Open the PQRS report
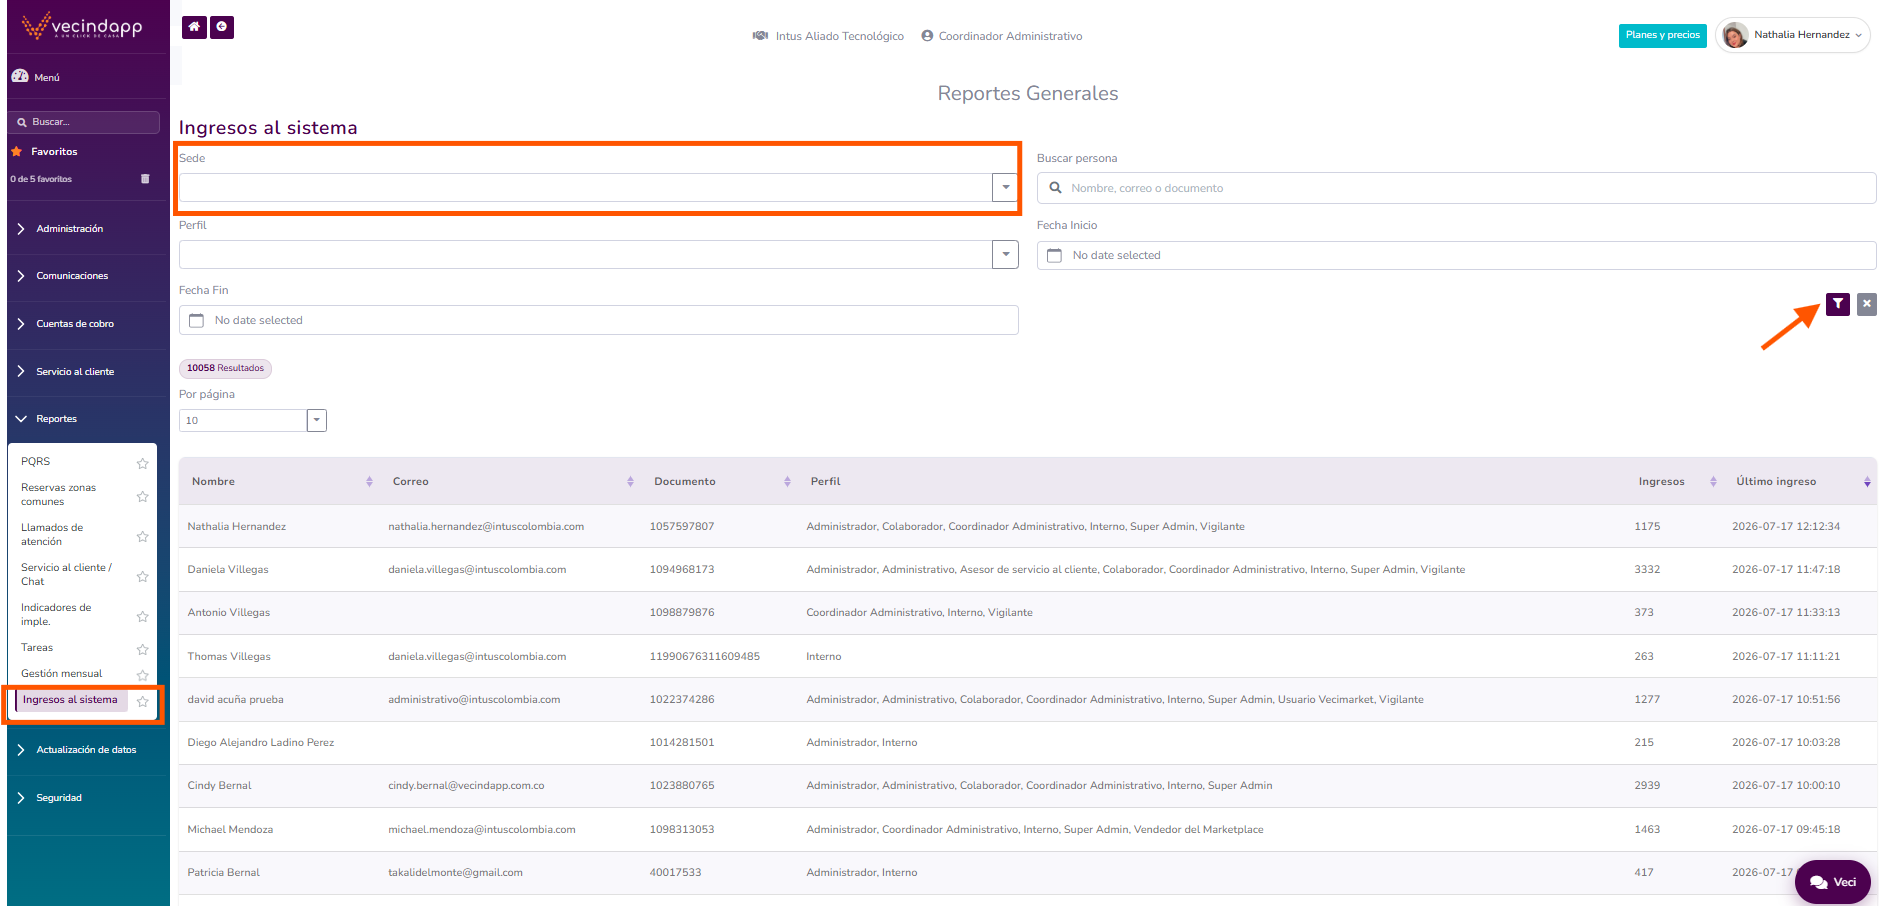This screenshot has height=906, width=1879. coord(36,462)
